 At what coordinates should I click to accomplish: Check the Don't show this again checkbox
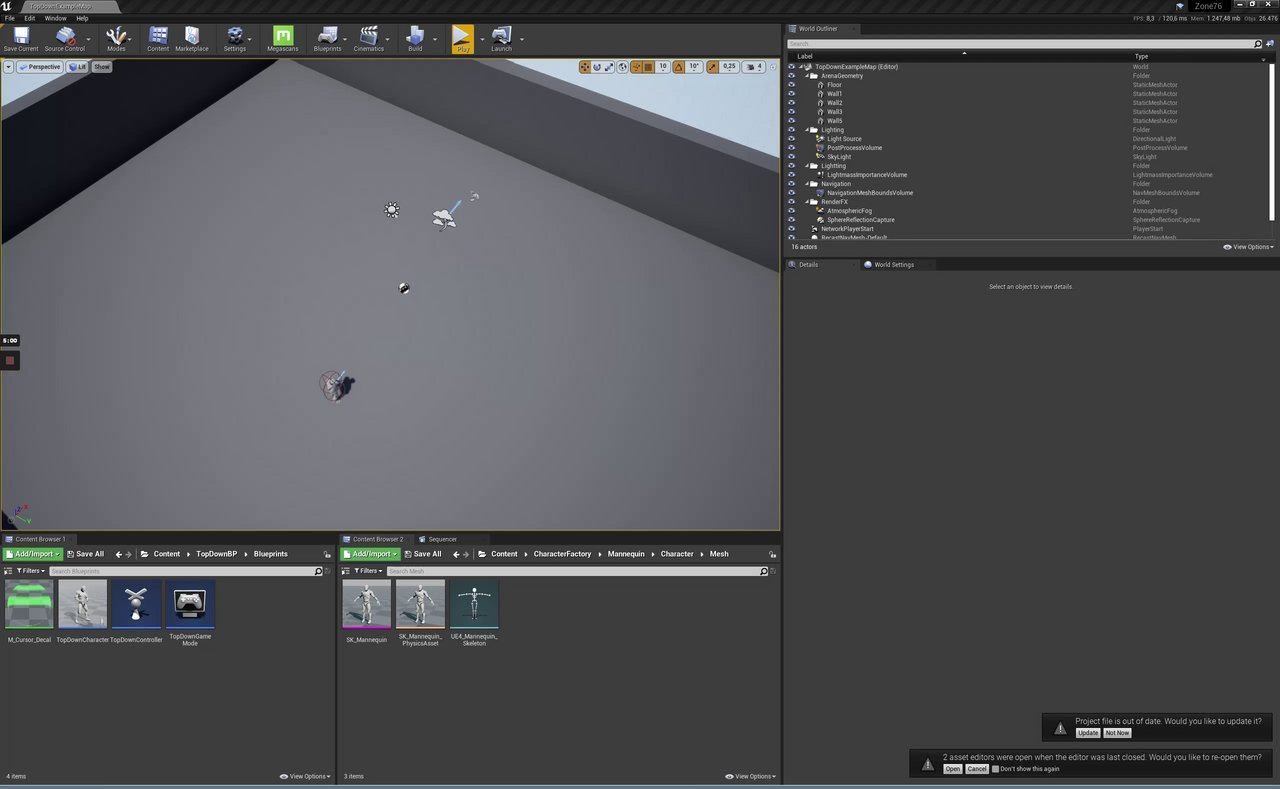[995, 769]
